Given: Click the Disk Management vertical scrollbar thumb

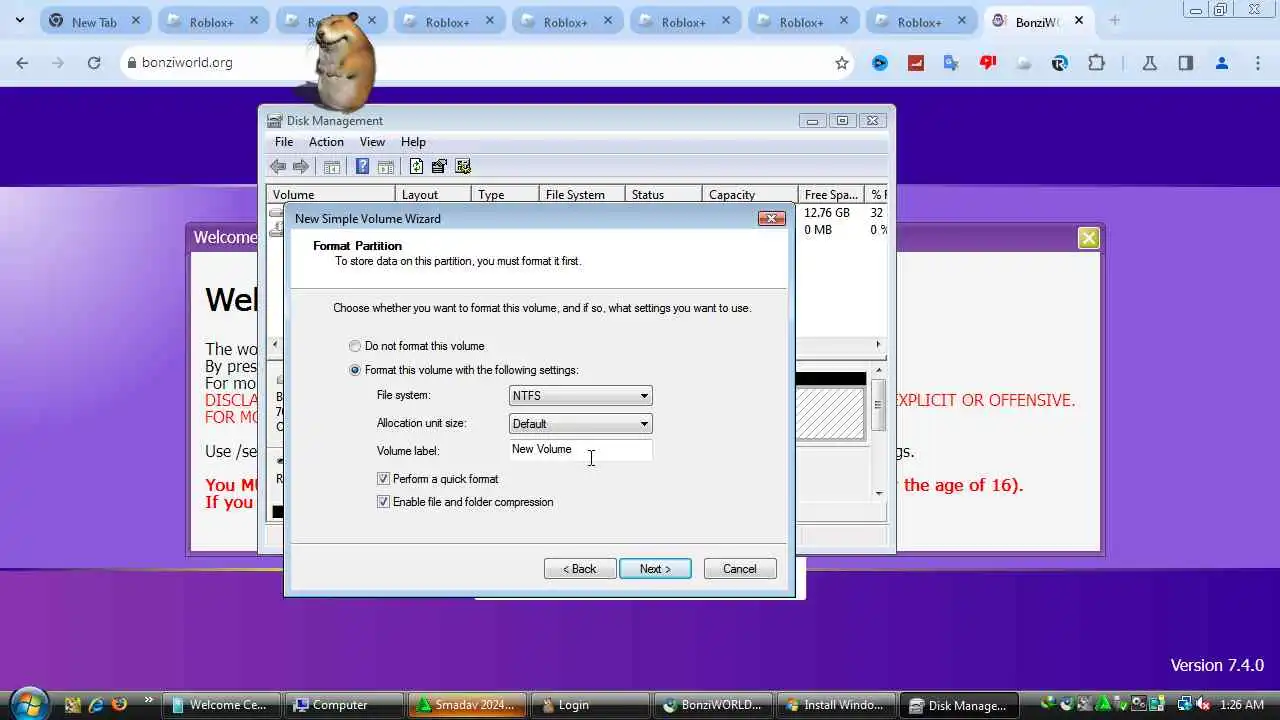Looking at the screenshot, I should [878, 405].
